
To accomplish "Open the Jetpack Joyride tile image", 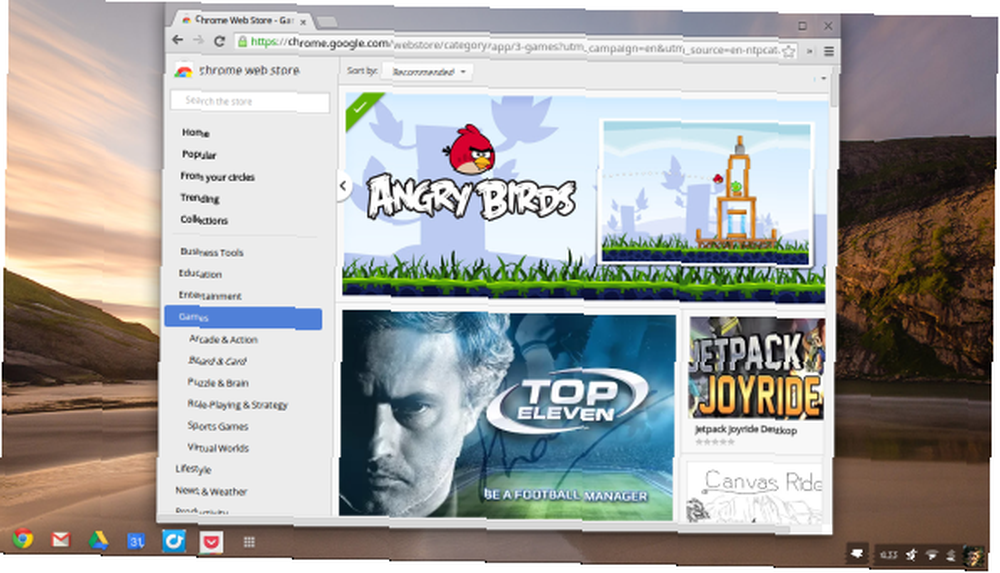I will 756,368.
